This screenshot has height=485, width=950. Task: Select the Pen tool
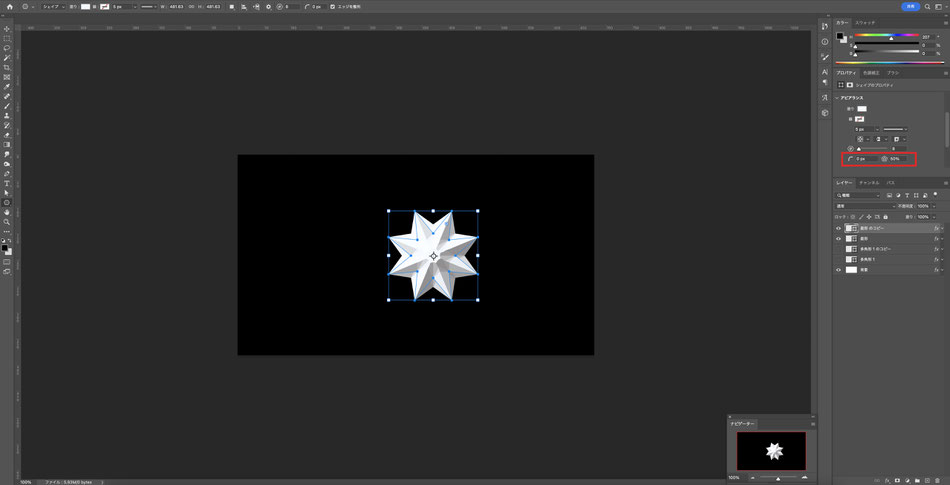click(7, 173)
